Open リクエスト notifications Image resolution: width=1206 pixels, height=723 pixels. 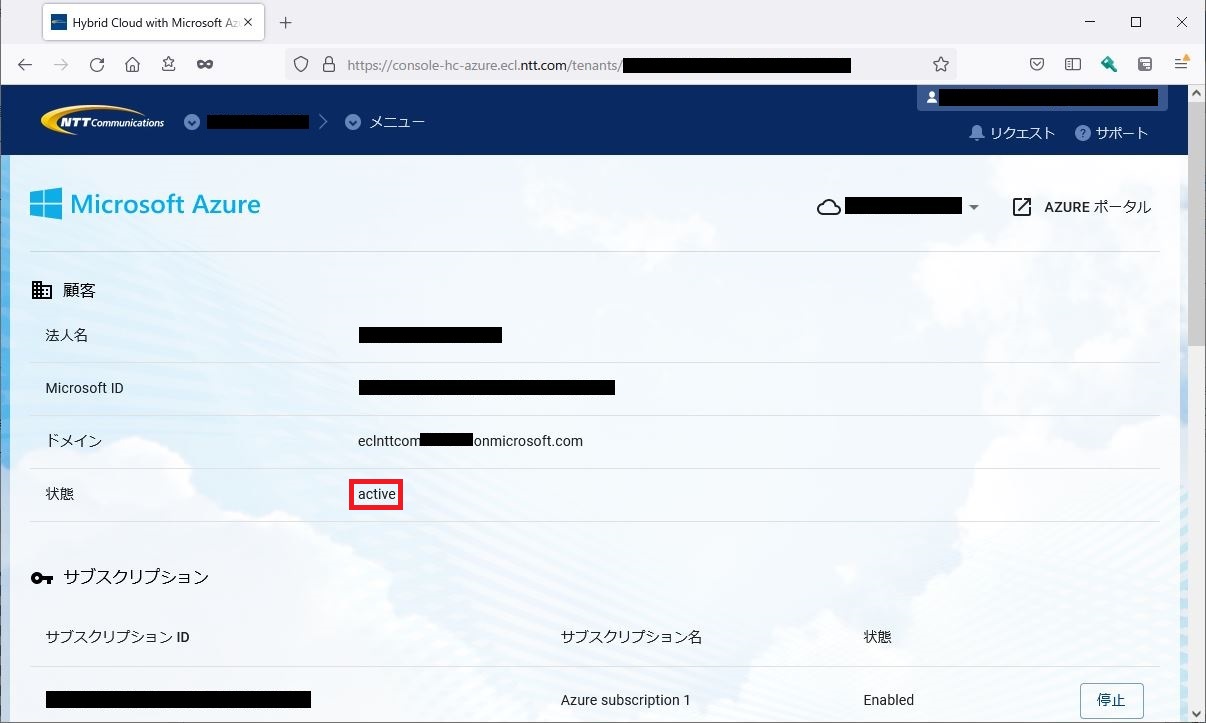(x=1012, y=133)
